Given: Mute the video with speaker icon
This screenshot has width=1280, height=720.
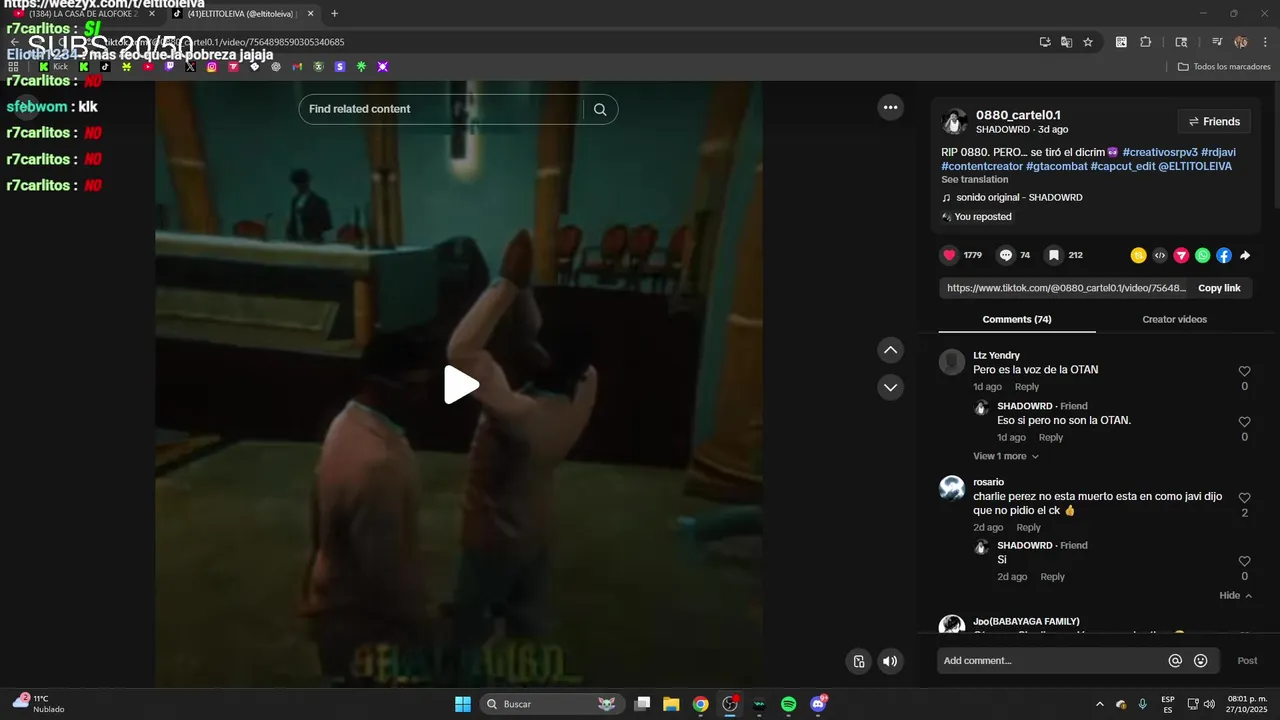Looking at the screenshot, I should point(890,661).
